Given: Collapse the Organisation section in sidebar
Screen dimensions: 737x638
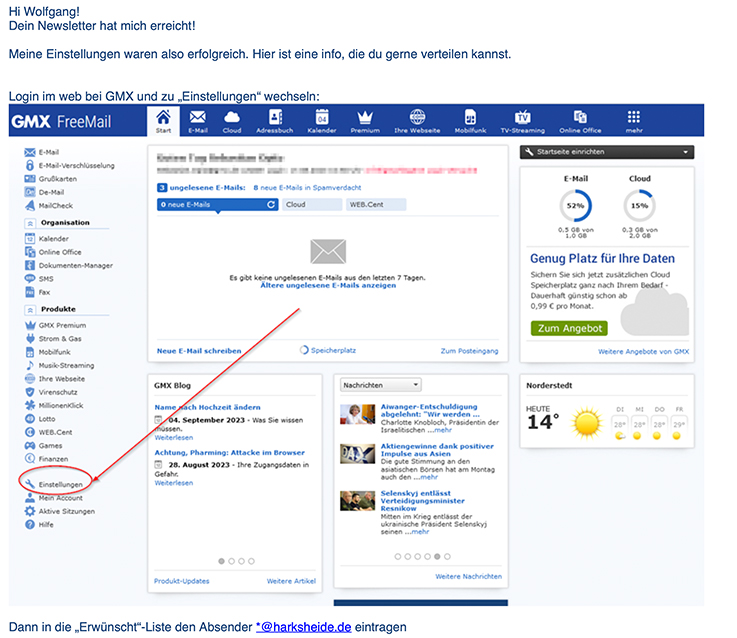Looking at the screenshot, I should (x=30, y=223).
